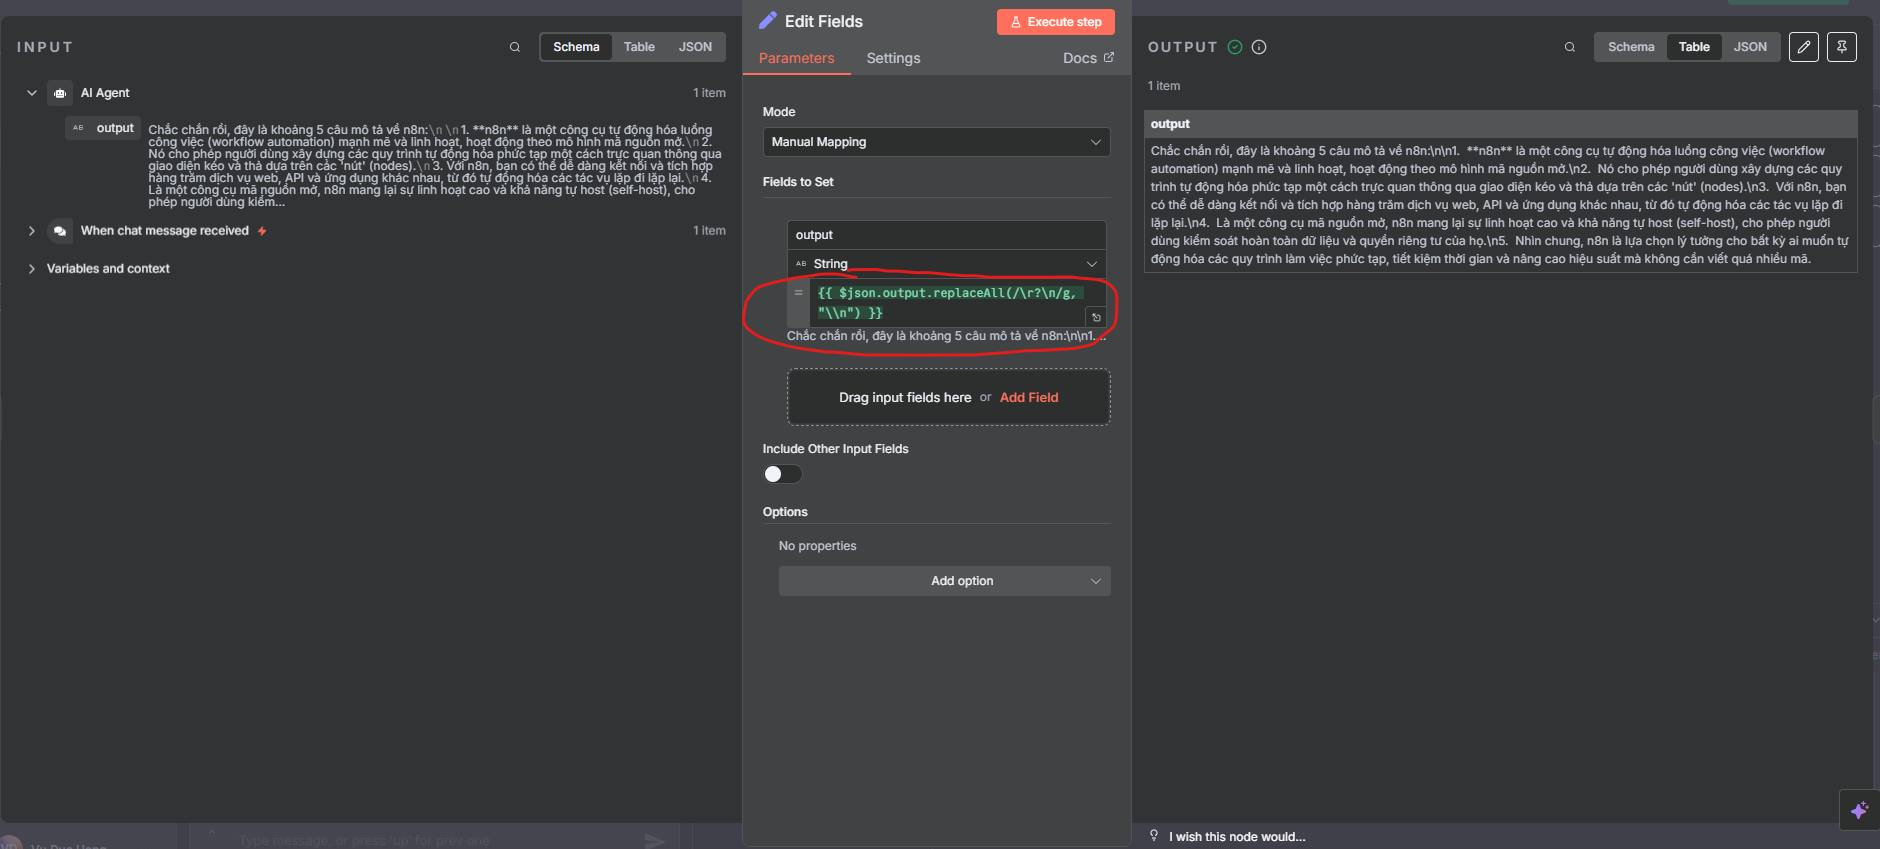Click the info icon beside OUTPUT
1880x849 pixels.
tap(1259, 47)
